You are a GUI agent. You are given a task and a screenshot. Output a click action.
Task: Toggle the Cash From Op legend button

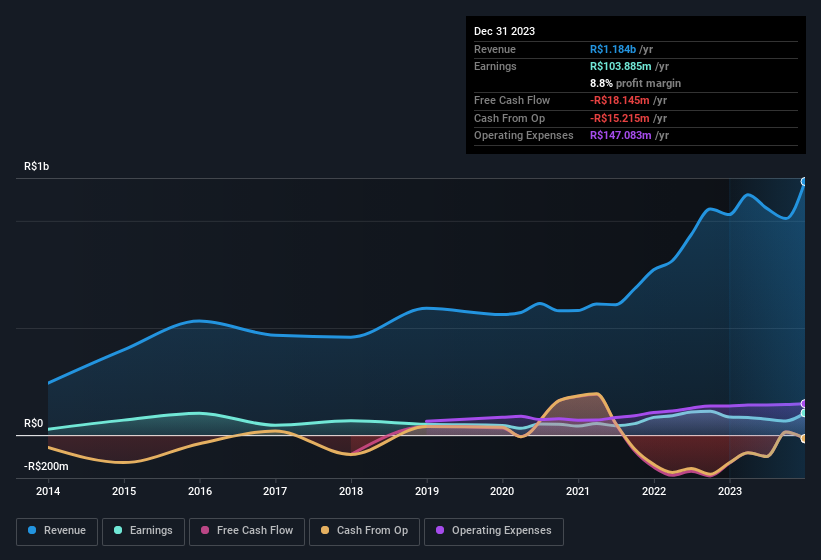364,531
